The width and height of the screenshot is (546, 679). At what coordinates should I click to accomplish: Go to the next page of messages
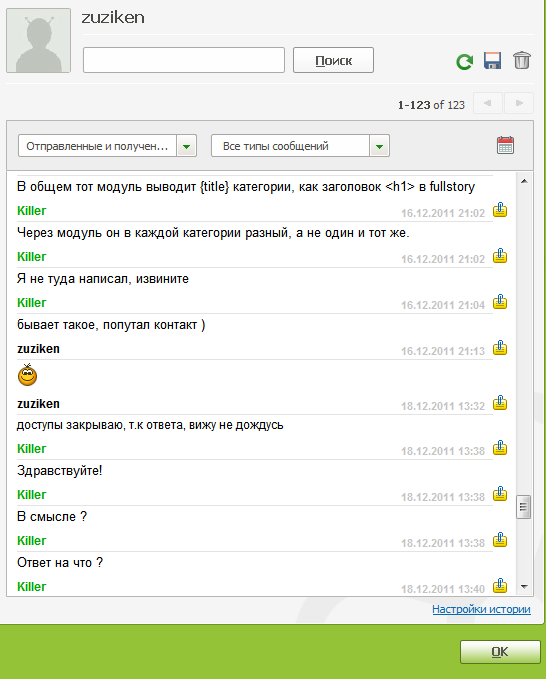point(519,103)
